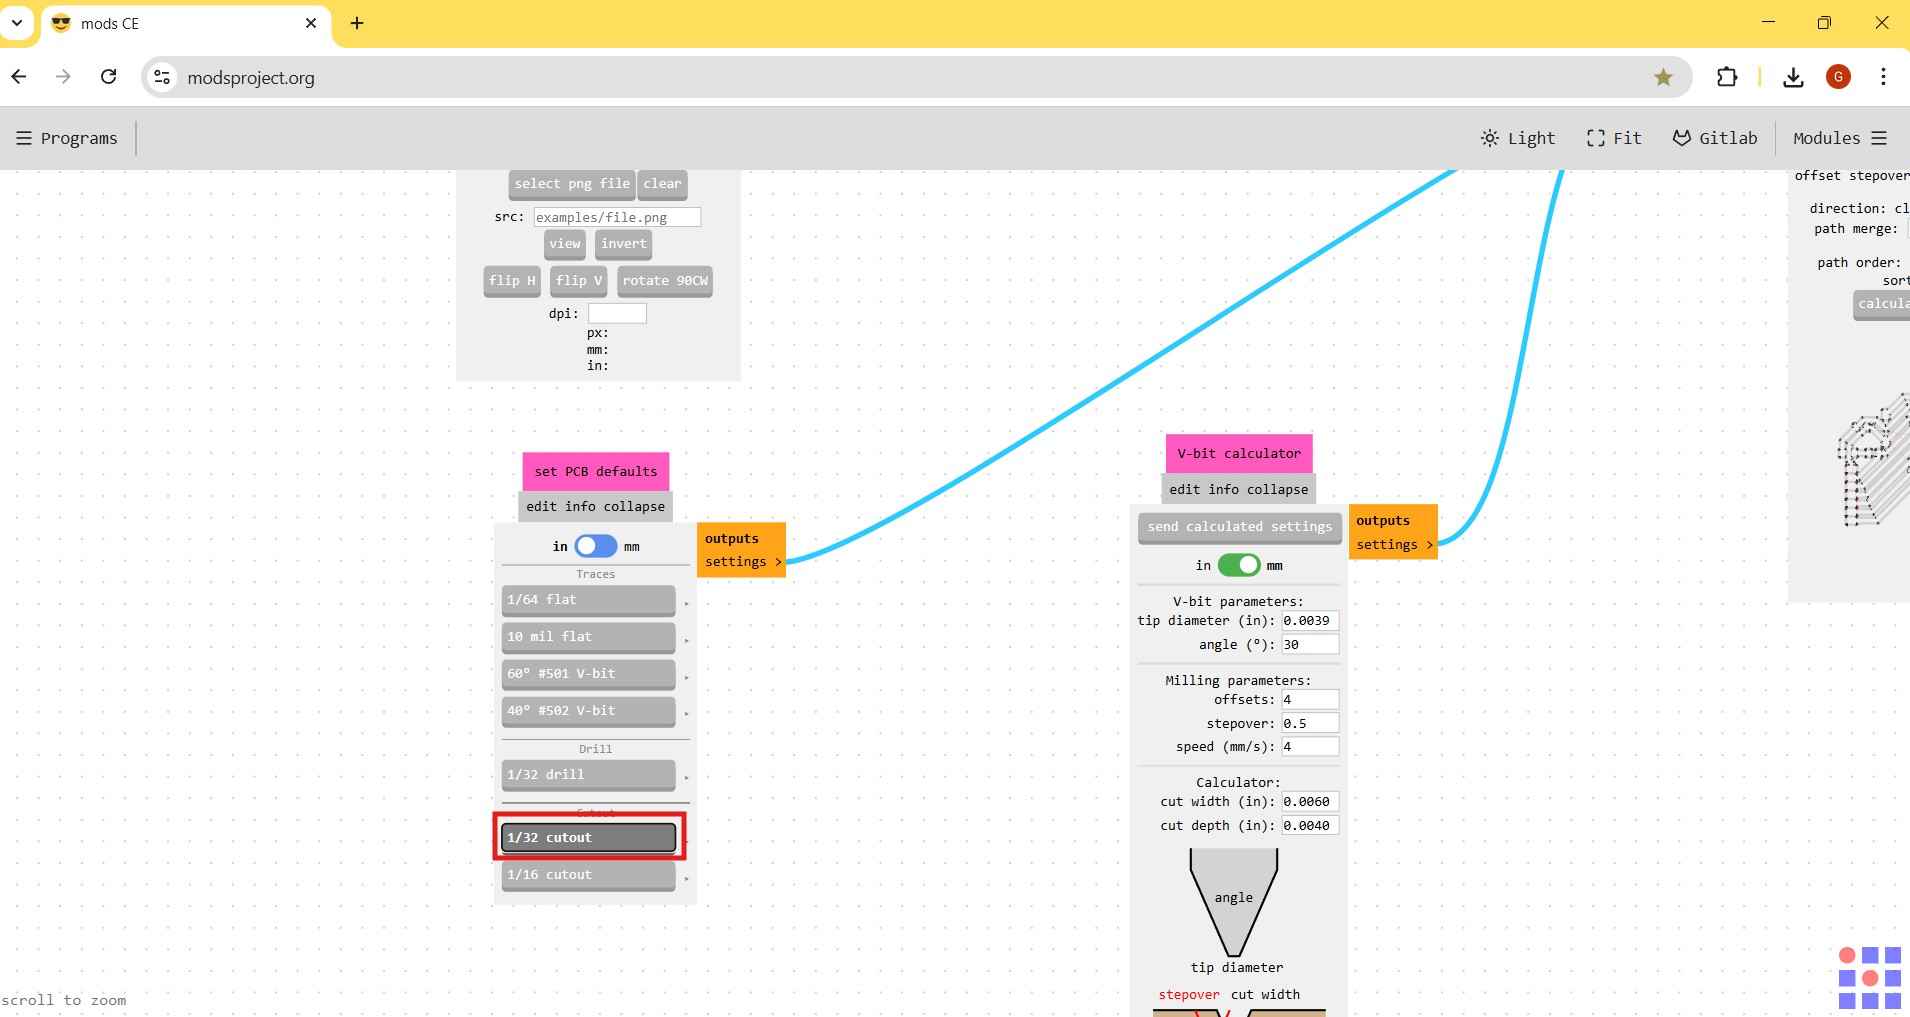Screen dimensions: 1910x1017
Task: Select the V-bit calculator module header
Action: click(x=1239, y=453)
